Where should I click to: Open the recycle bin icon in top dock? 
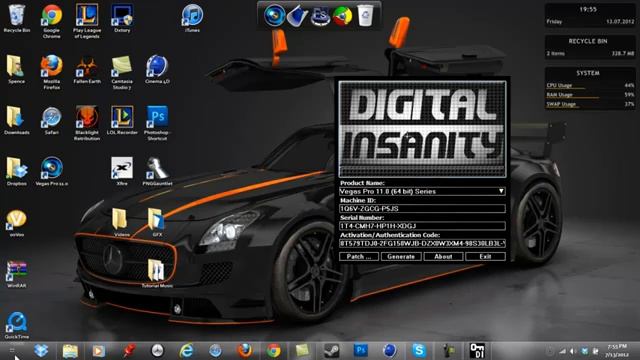pos(365,16)
